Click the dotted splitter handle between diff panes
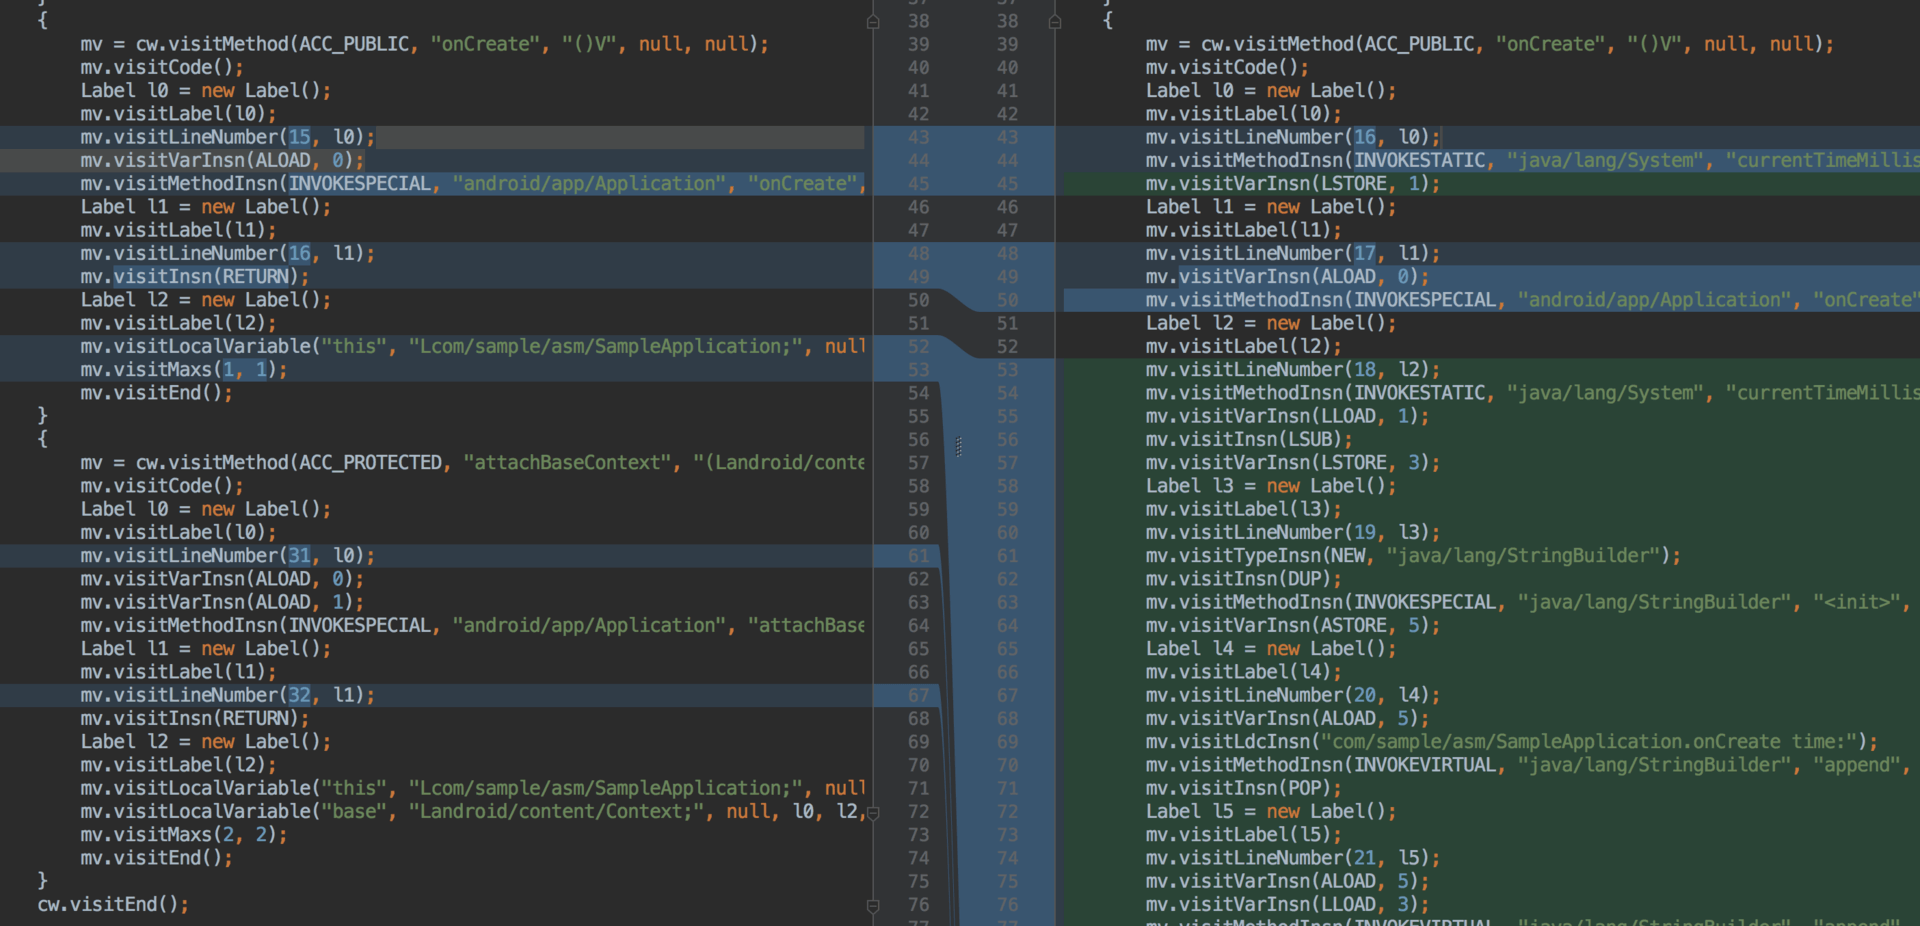 pos(959,446)
